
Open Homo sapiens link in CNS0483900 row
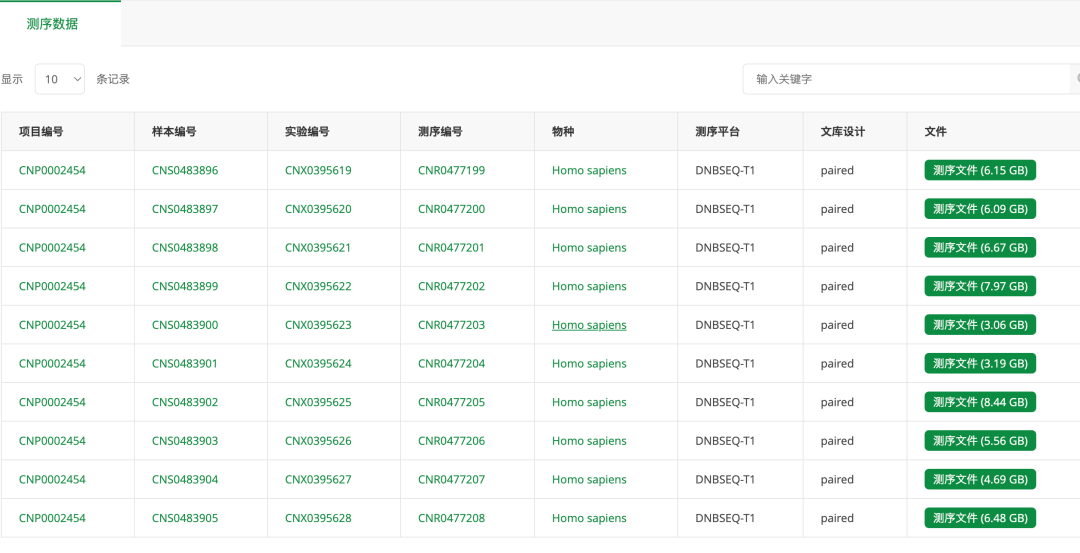589,324
